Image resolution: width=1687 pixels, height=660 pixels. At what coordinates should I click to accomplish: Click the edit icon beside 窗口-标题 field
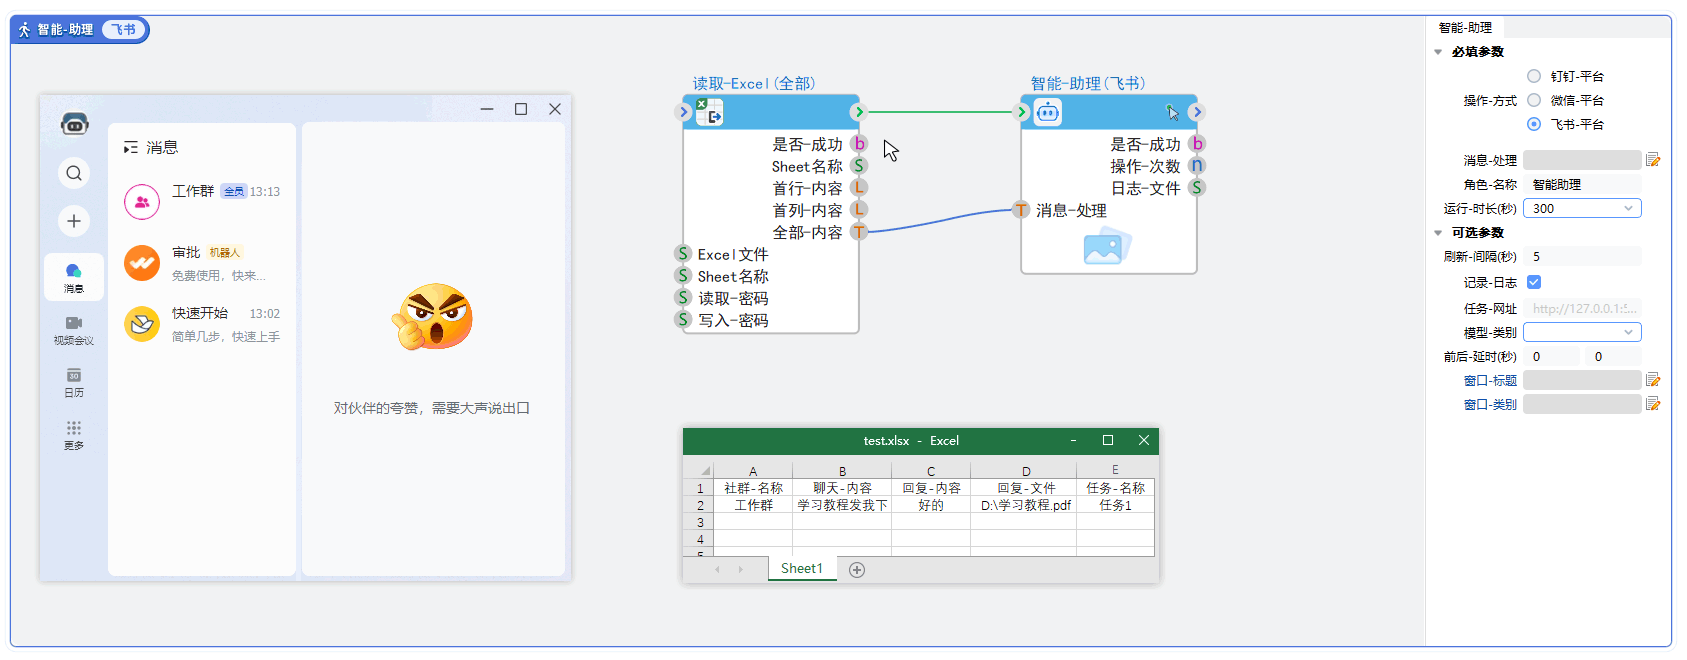pos(1653,380)
